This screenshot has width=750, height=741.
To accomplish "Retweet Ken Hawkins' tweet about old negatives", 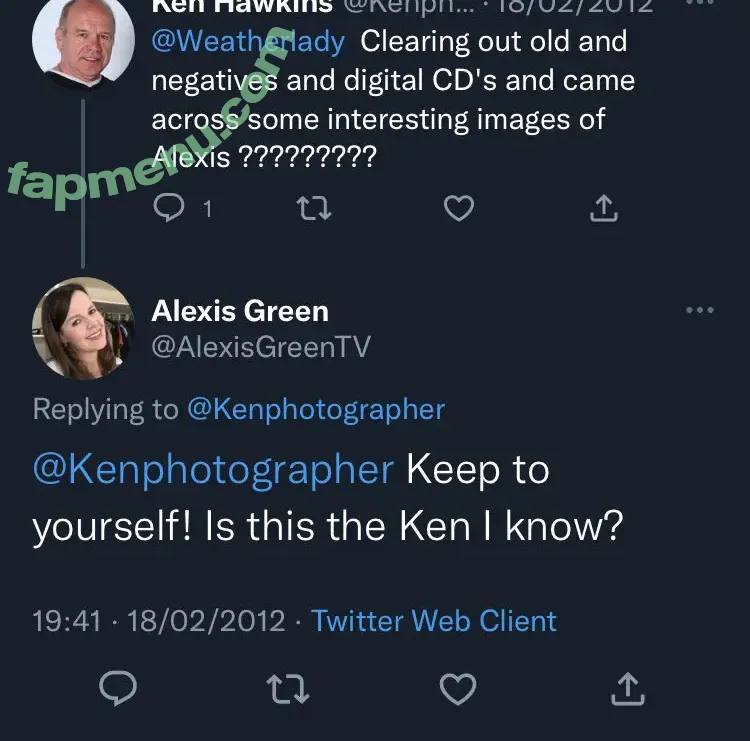I will click(x=314, y=208).
